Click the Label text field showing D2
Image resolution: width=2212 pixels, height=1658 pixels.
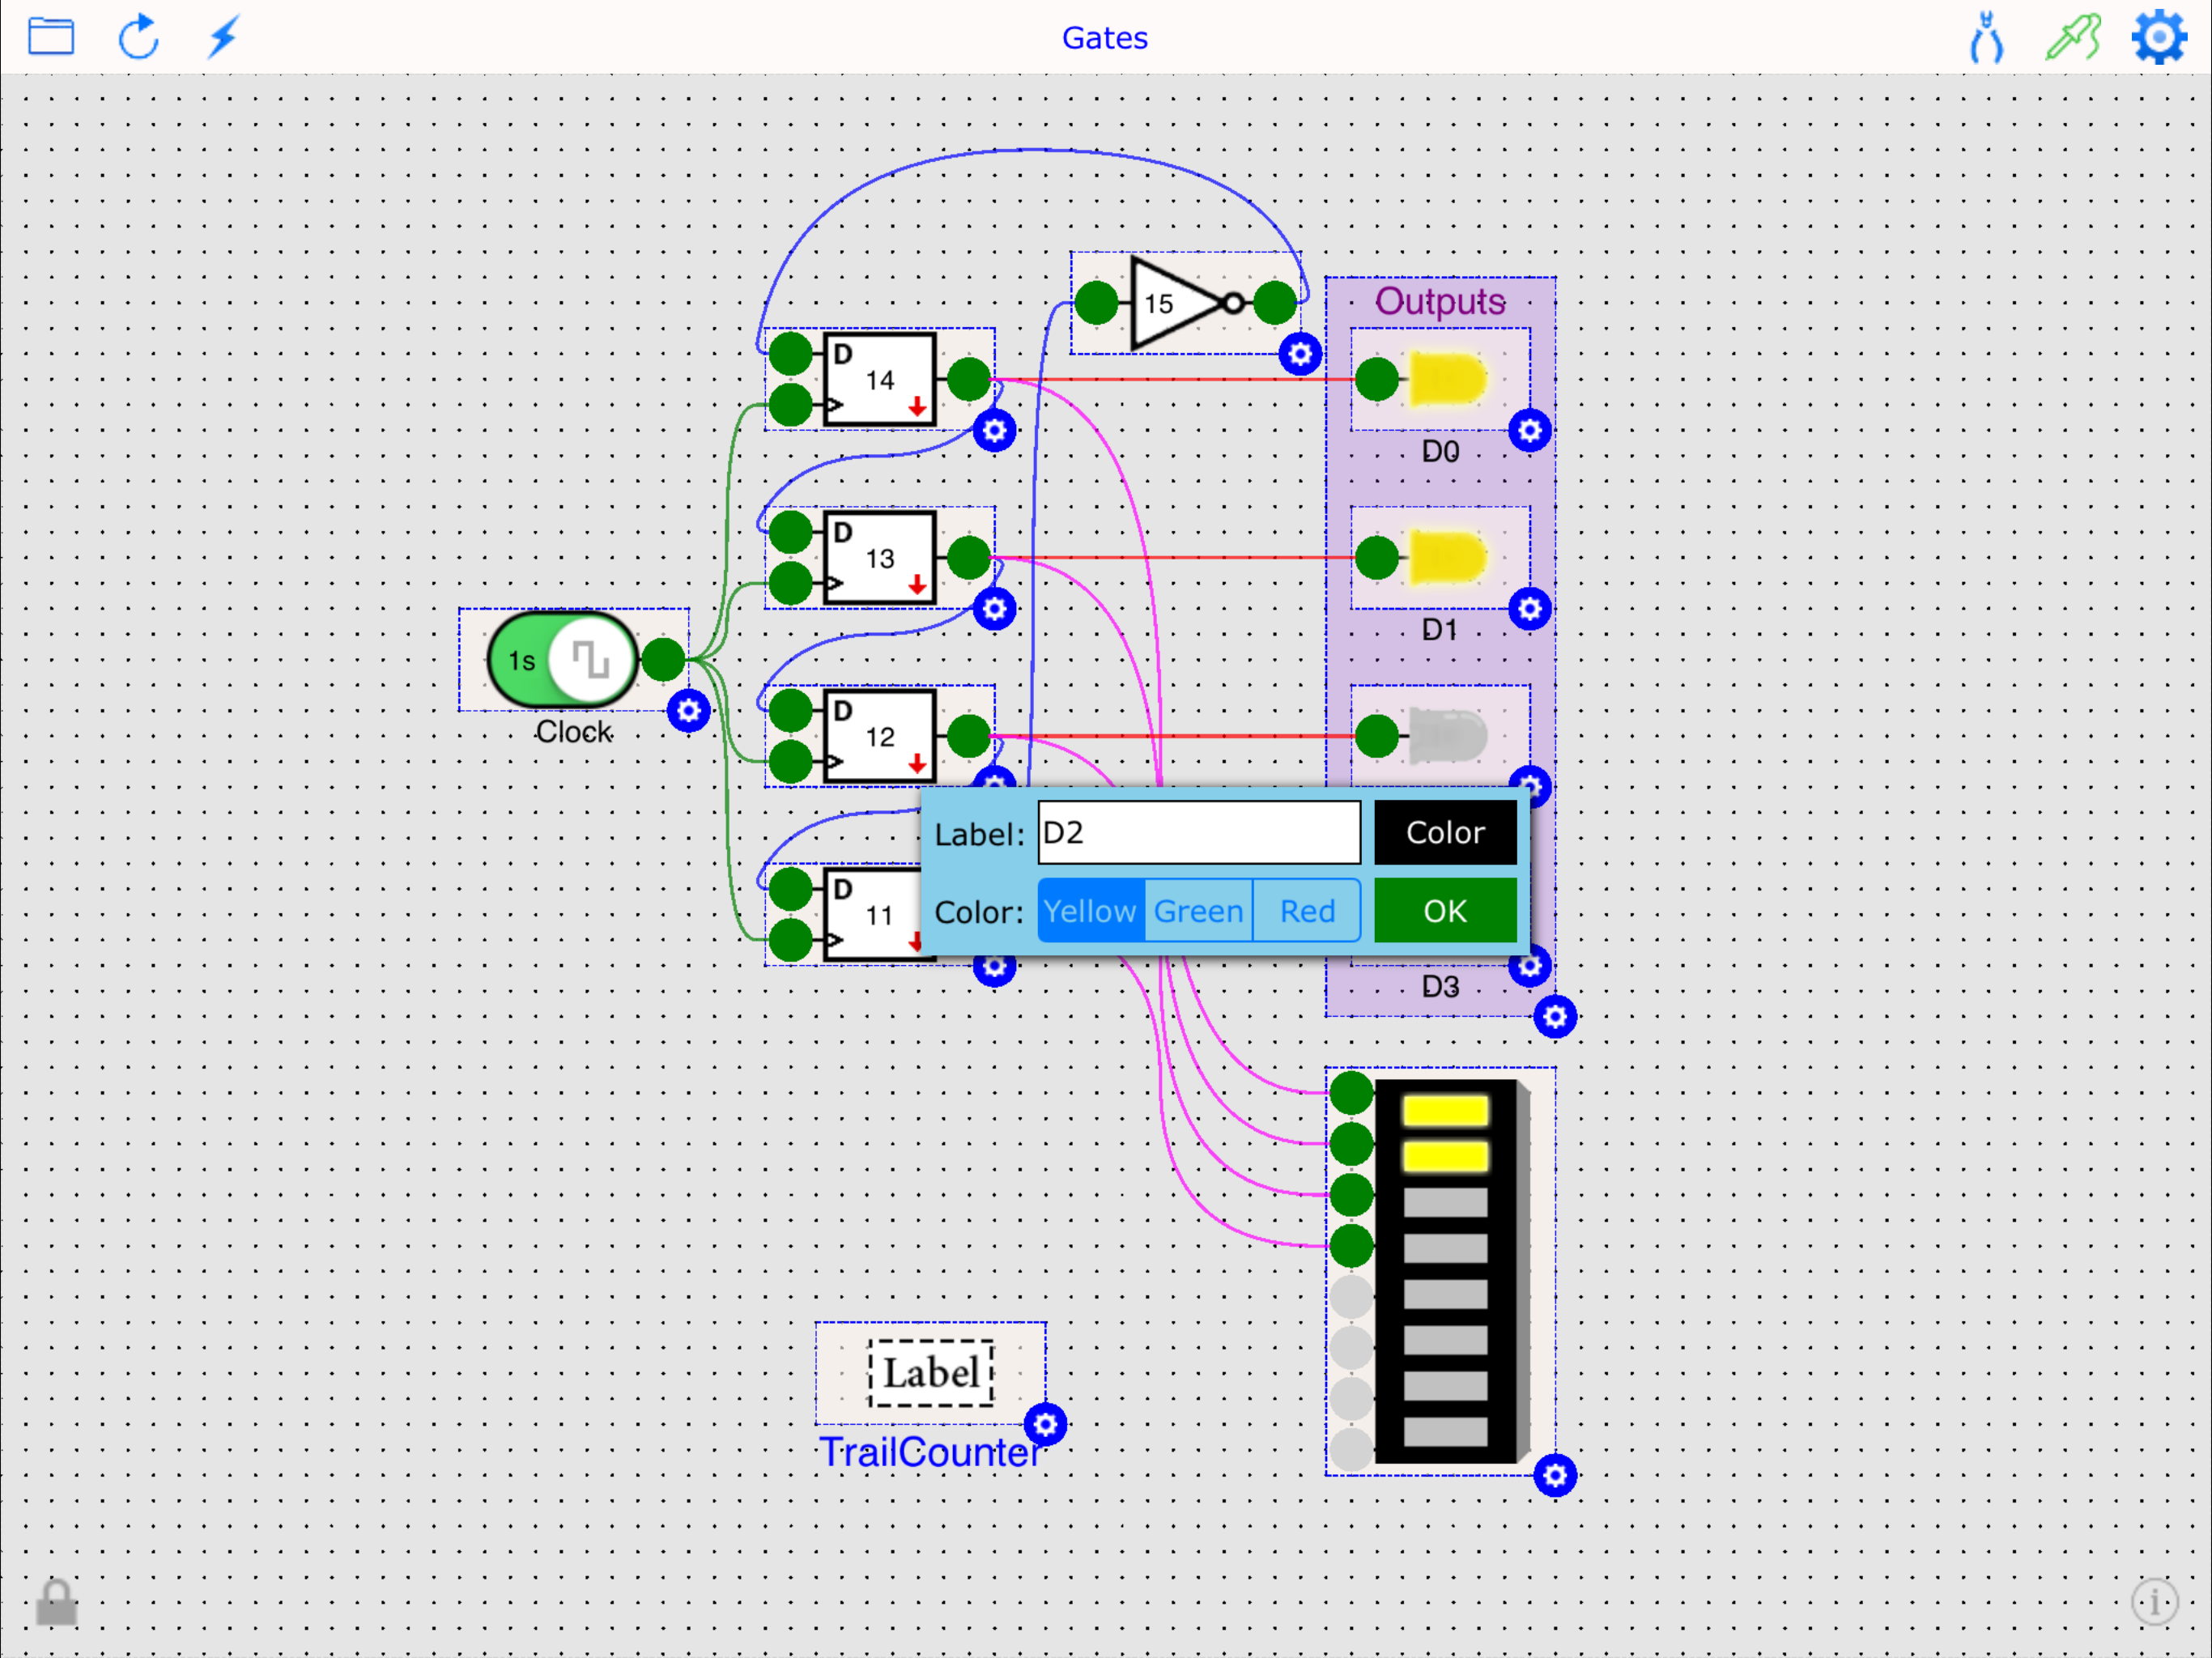pyautogui.click(x=1198, y=831)
